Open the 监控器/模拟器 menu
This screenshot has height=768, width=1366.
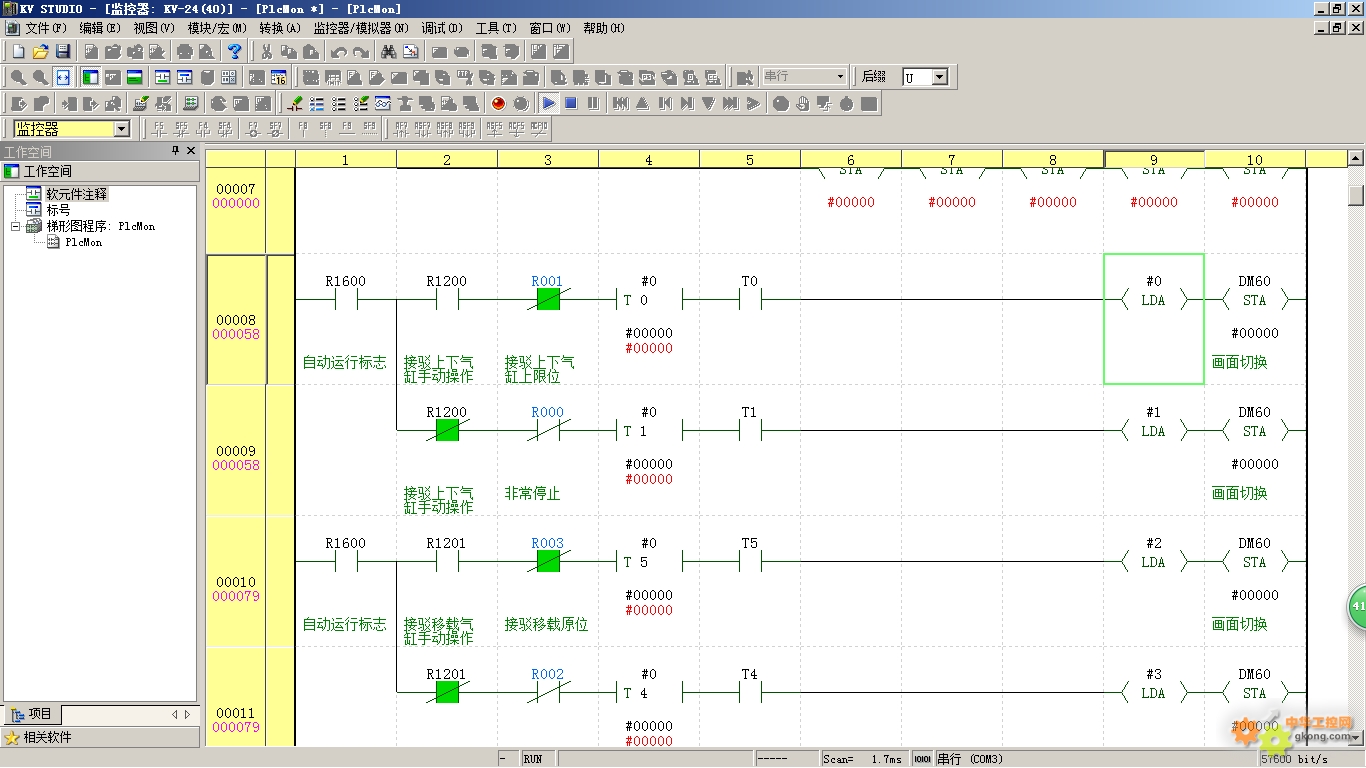click(360, 28)
